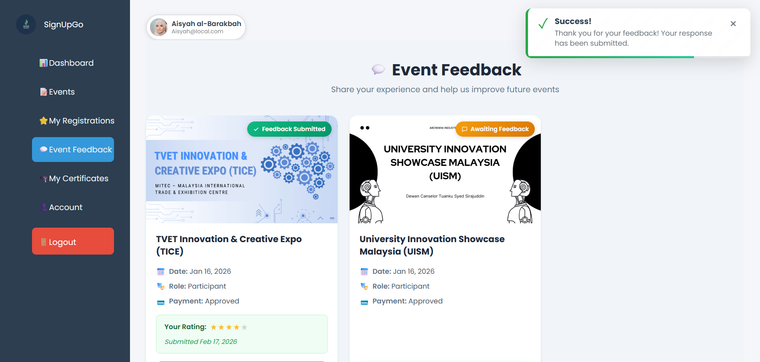Click the SignUpGo logo icon

(x=26, y=24)
